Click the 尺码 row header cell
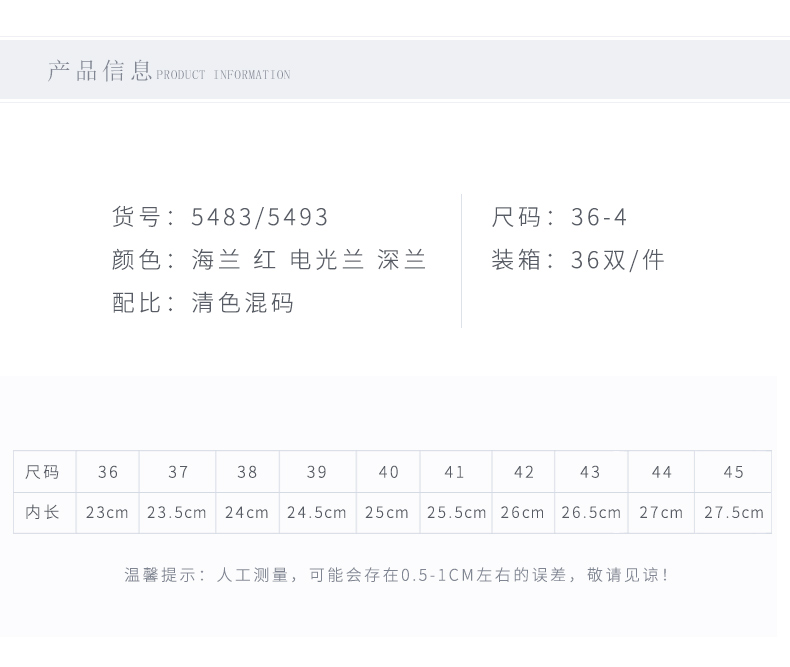This screenshot has height=667, width=790. [43, 472]
